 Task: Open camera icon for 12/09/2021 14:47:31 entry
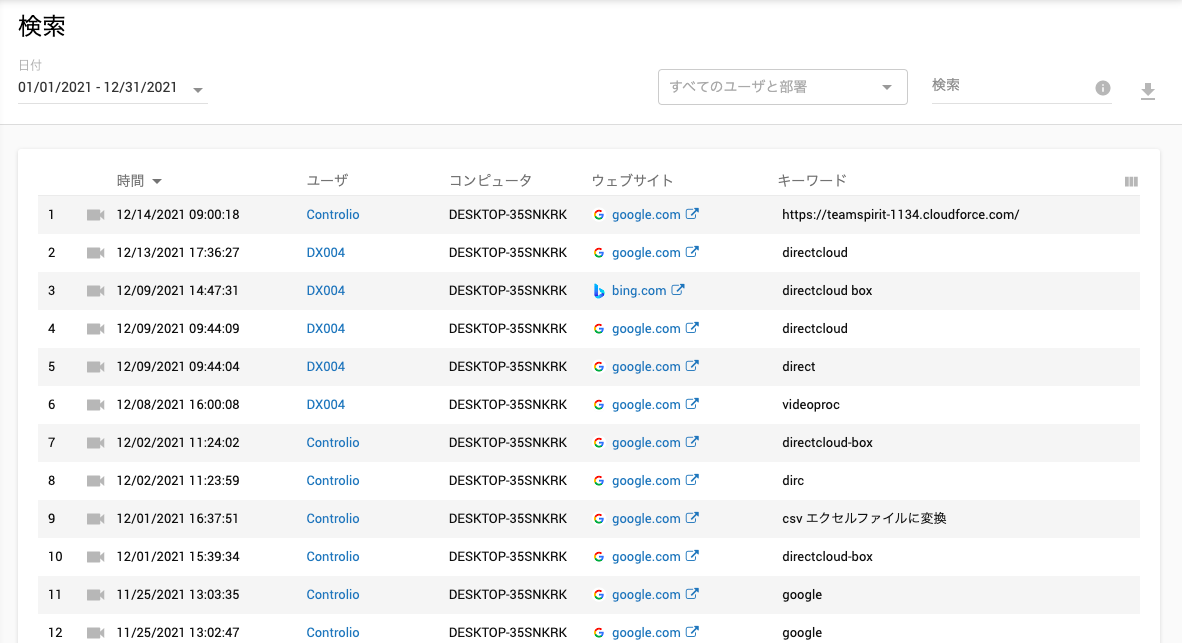tap(96, 291)
